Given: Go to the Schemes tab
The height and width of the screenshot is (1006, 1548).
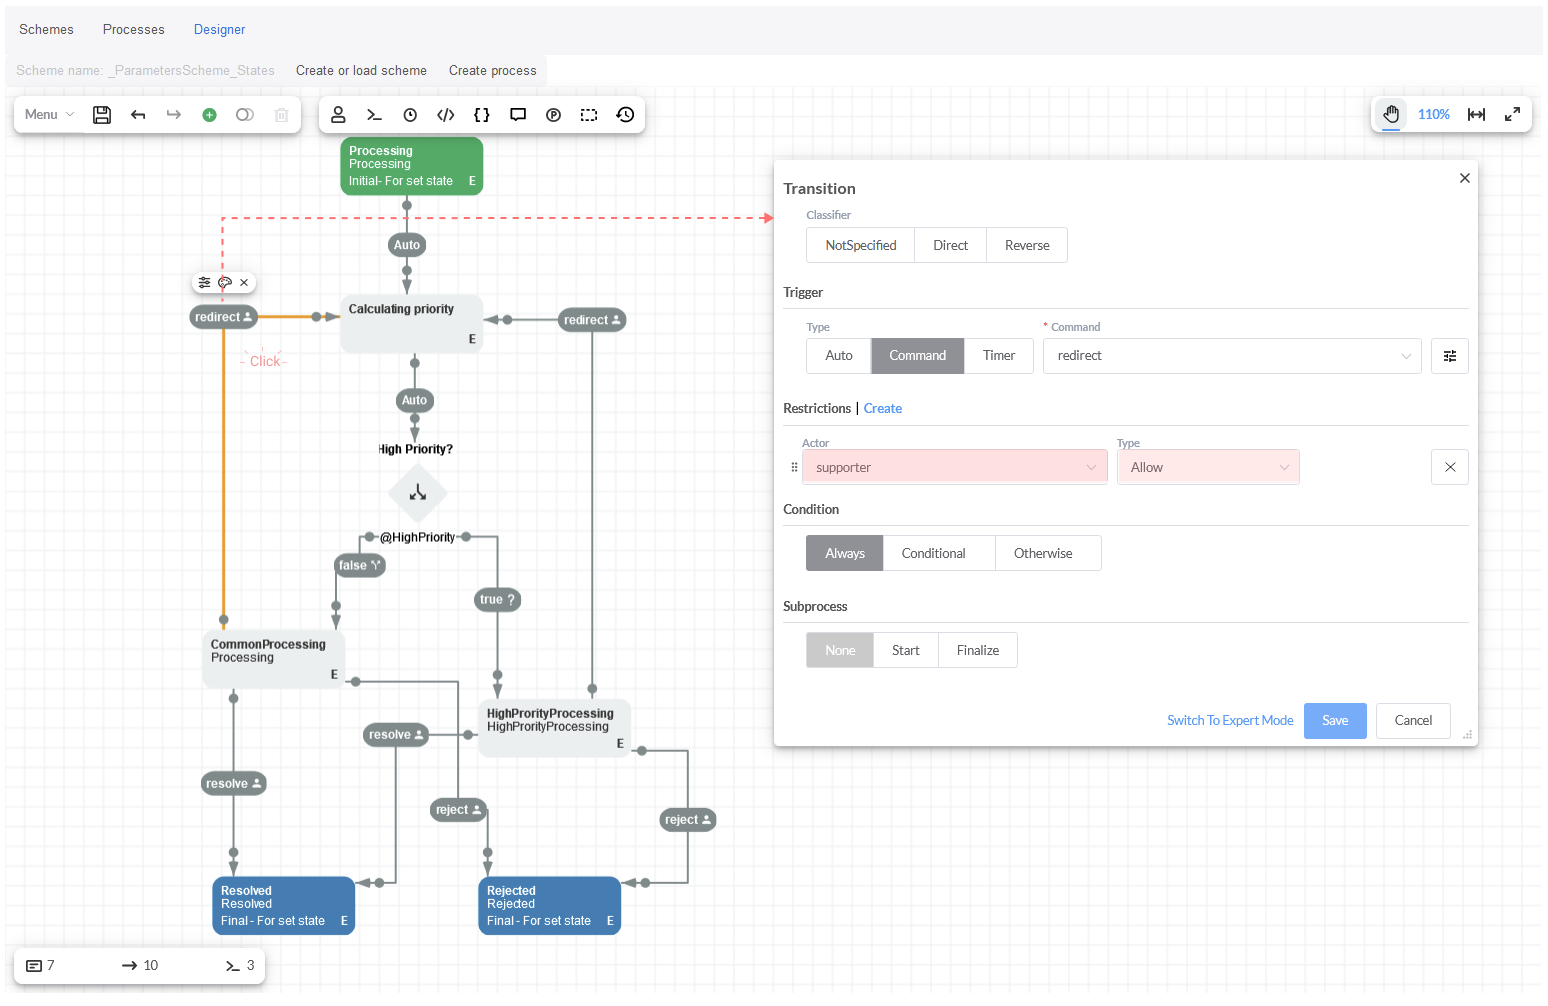Looking at the screenshot, I should pos(46,29).
